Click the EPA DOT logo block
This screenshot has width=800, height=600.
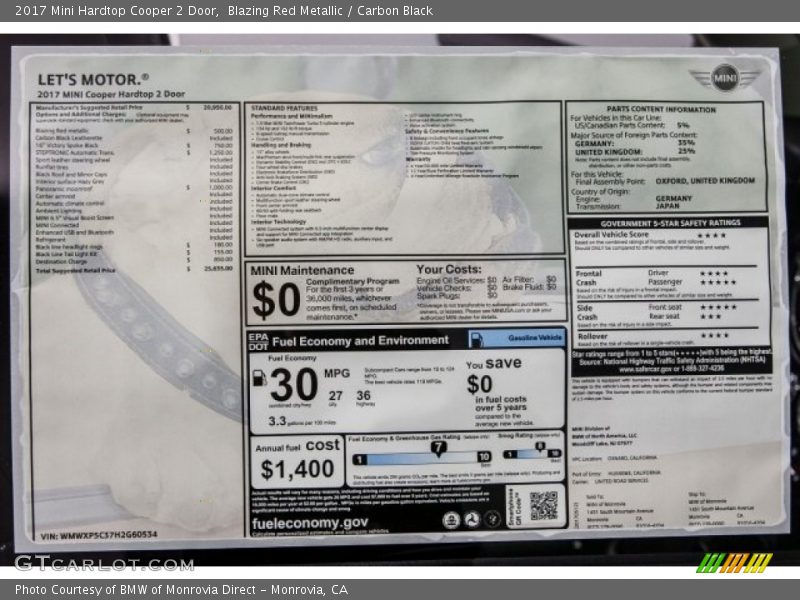tap(258, 341)
